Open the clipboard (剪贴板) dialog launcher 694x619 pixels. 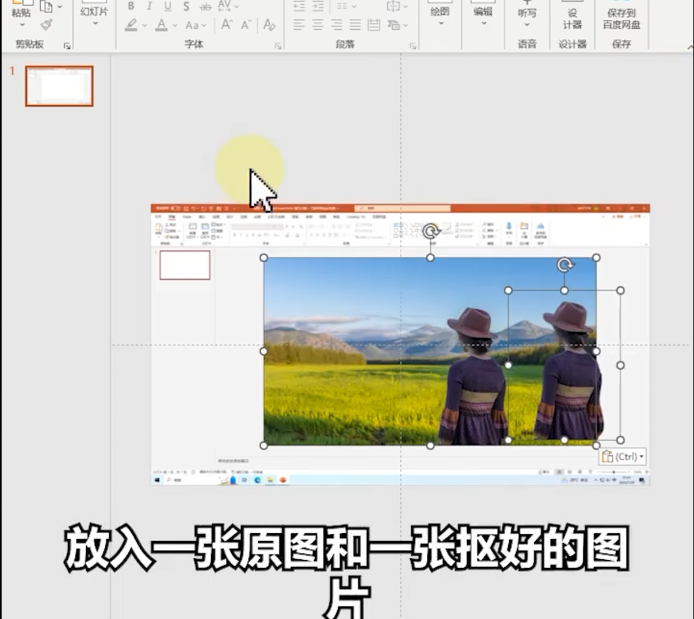coord(67,46)
